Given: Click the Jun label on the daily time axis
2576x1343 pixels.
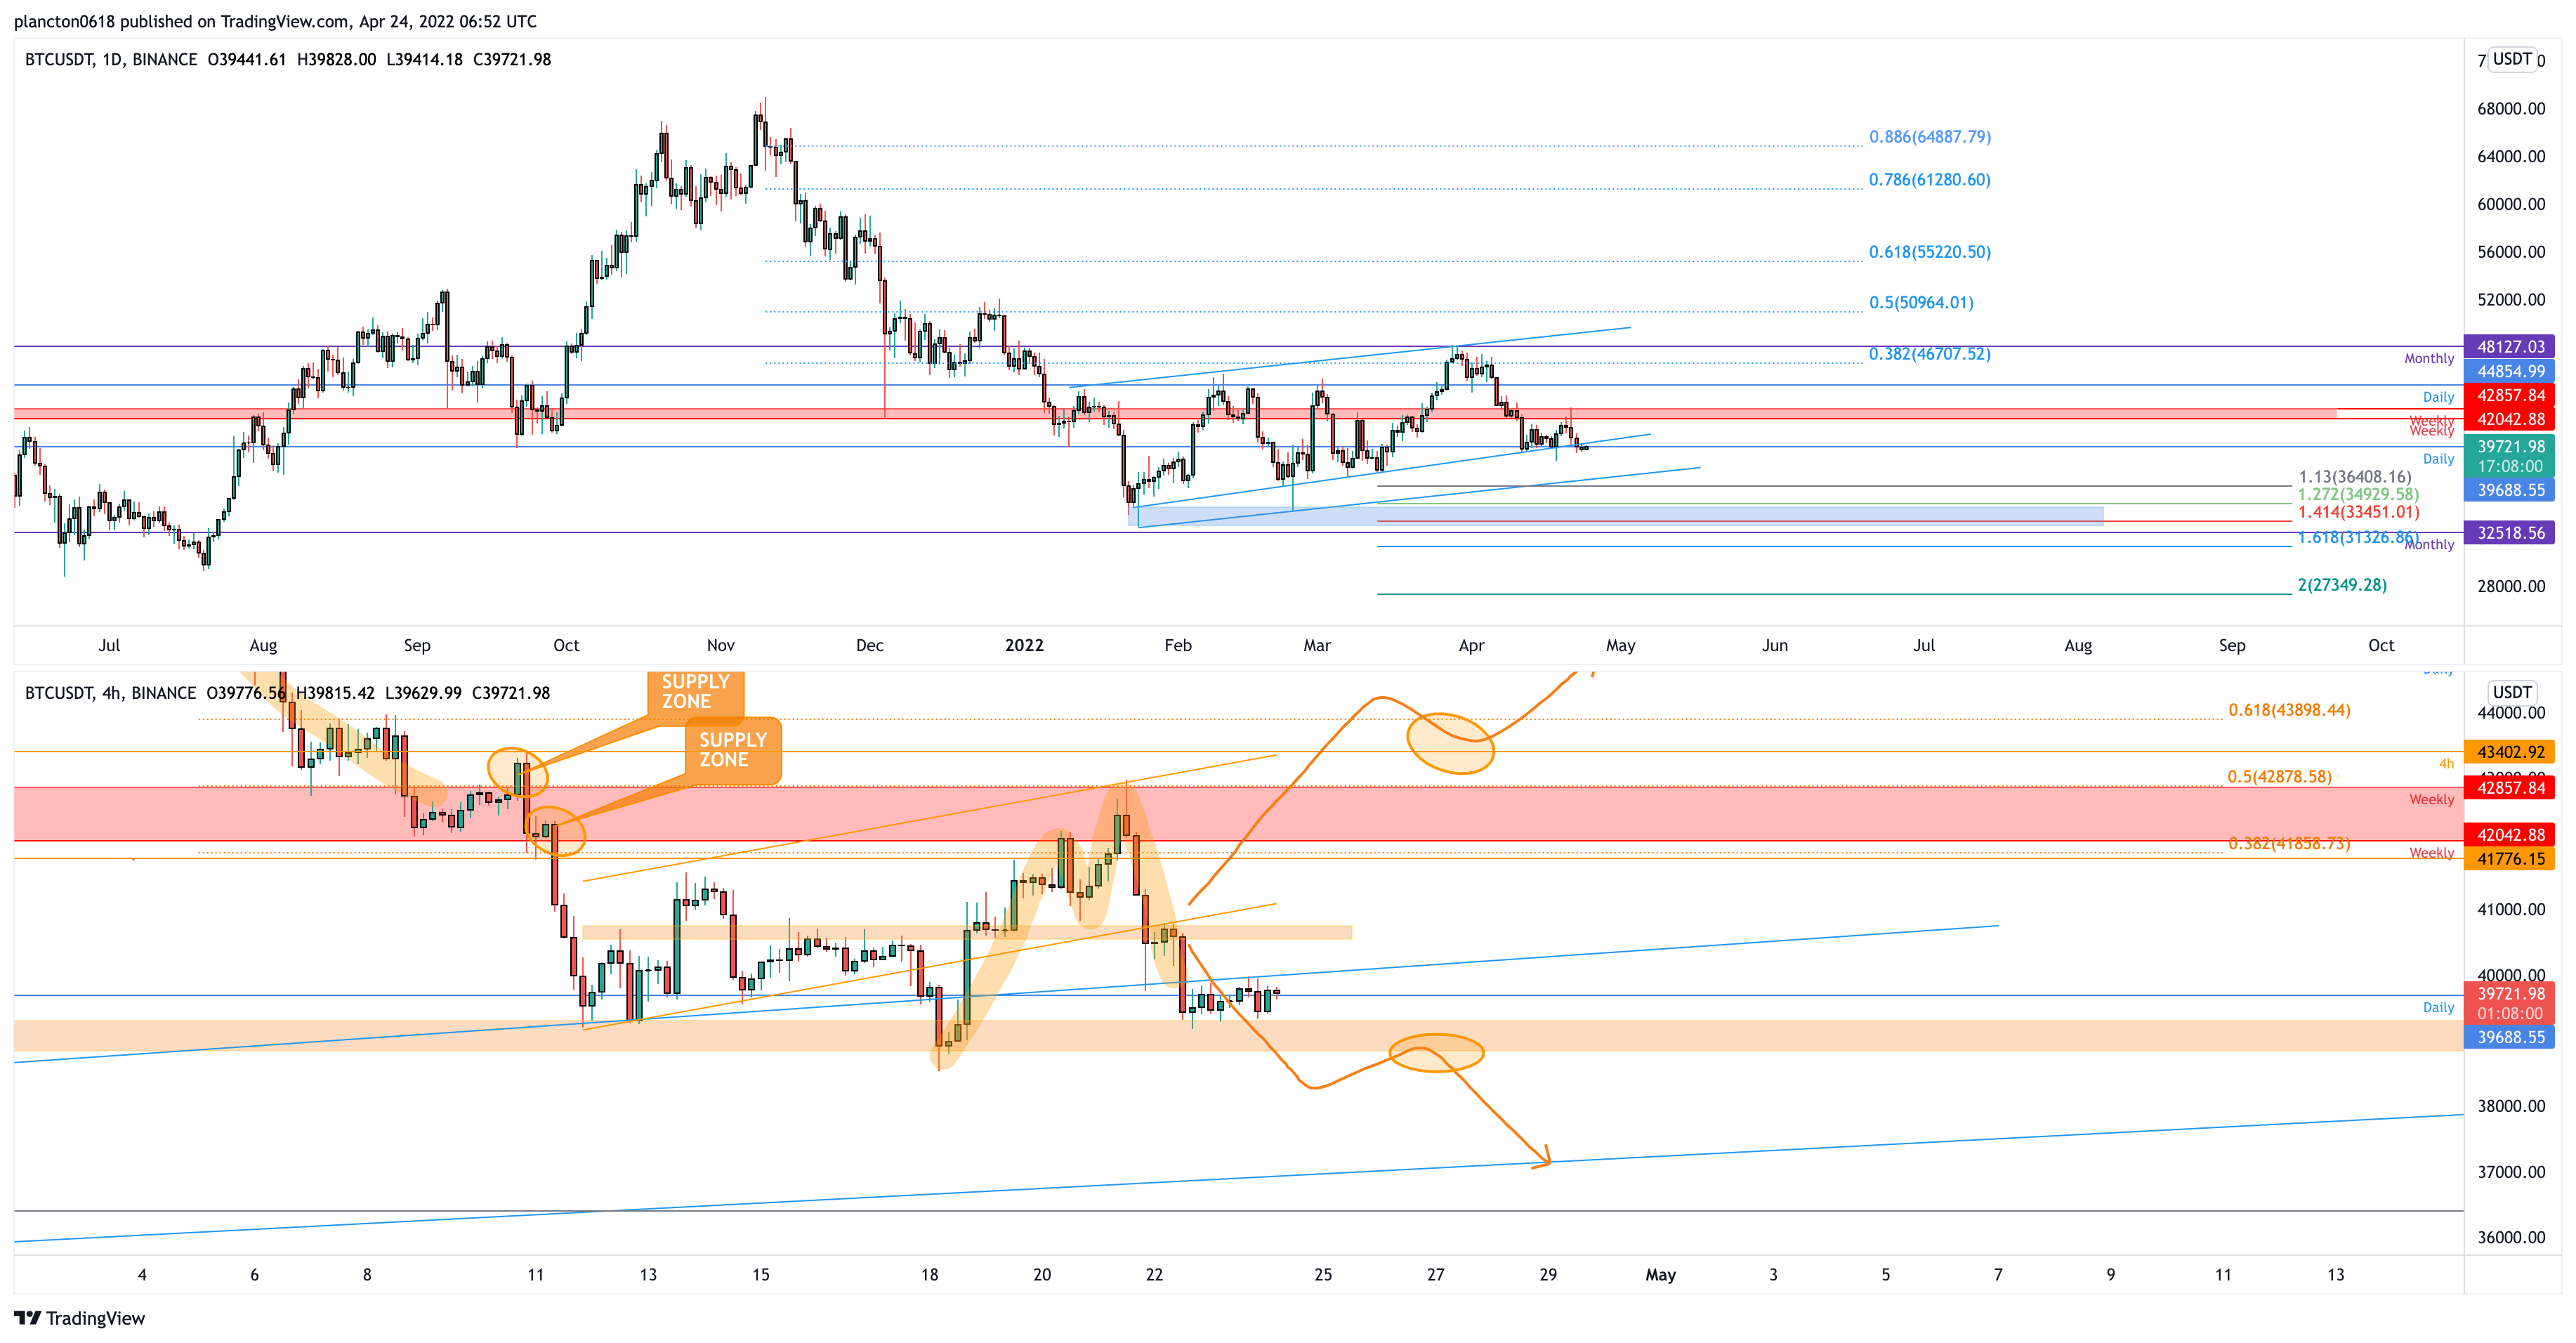Looking at the screenshot, I should [x=1775, y=646].
